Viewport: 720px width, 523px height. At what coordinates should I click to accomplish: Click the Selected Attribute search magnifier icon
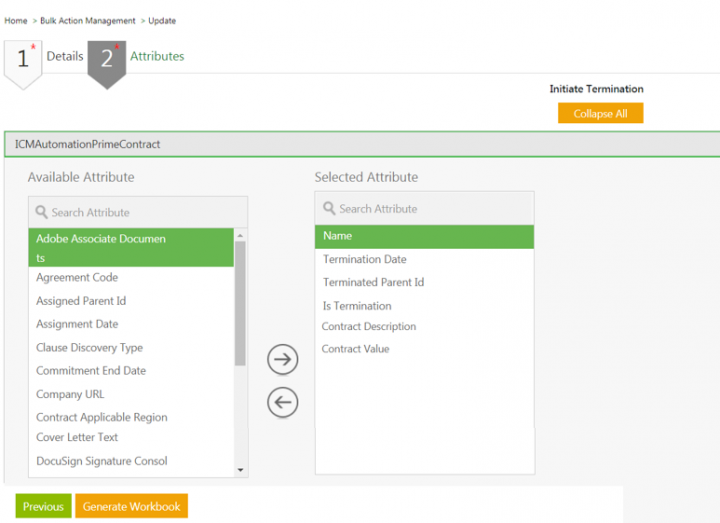[328, 209]
